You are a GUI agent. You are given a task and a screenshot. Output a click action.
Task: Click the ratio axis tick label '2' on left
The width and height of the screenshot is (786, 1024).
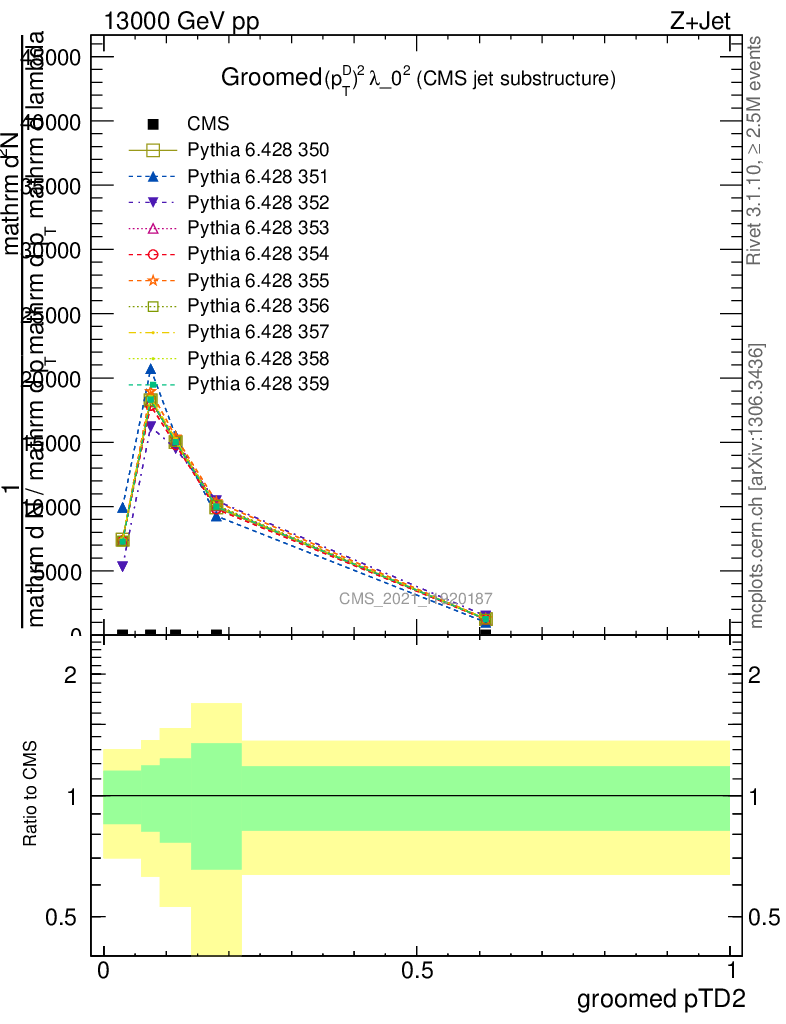pyautogui.click(x=71, y=675)
